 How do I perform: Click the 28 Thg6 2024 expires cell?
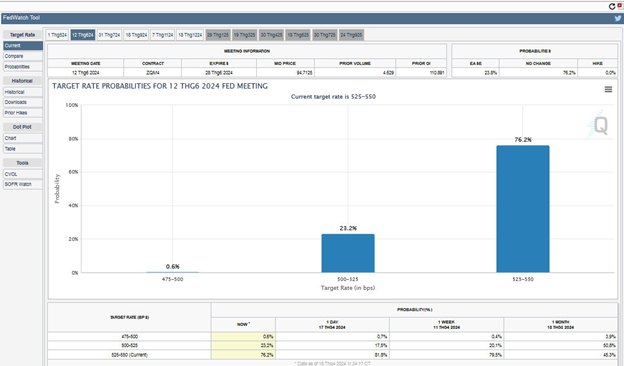tap(219, 73)
